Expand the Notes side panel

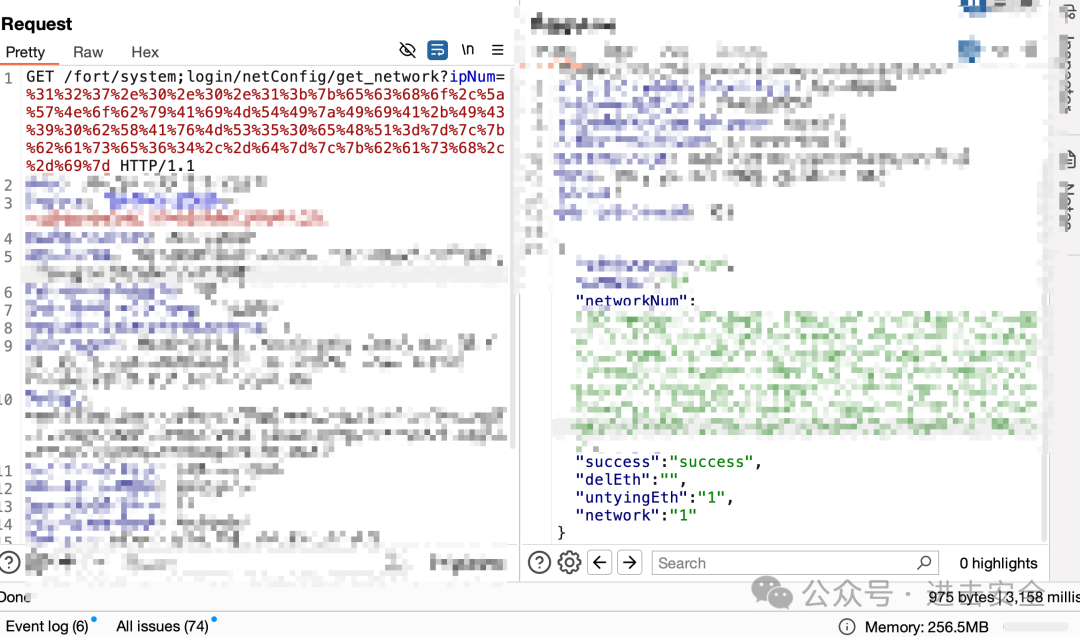[x=1067, y=190]
